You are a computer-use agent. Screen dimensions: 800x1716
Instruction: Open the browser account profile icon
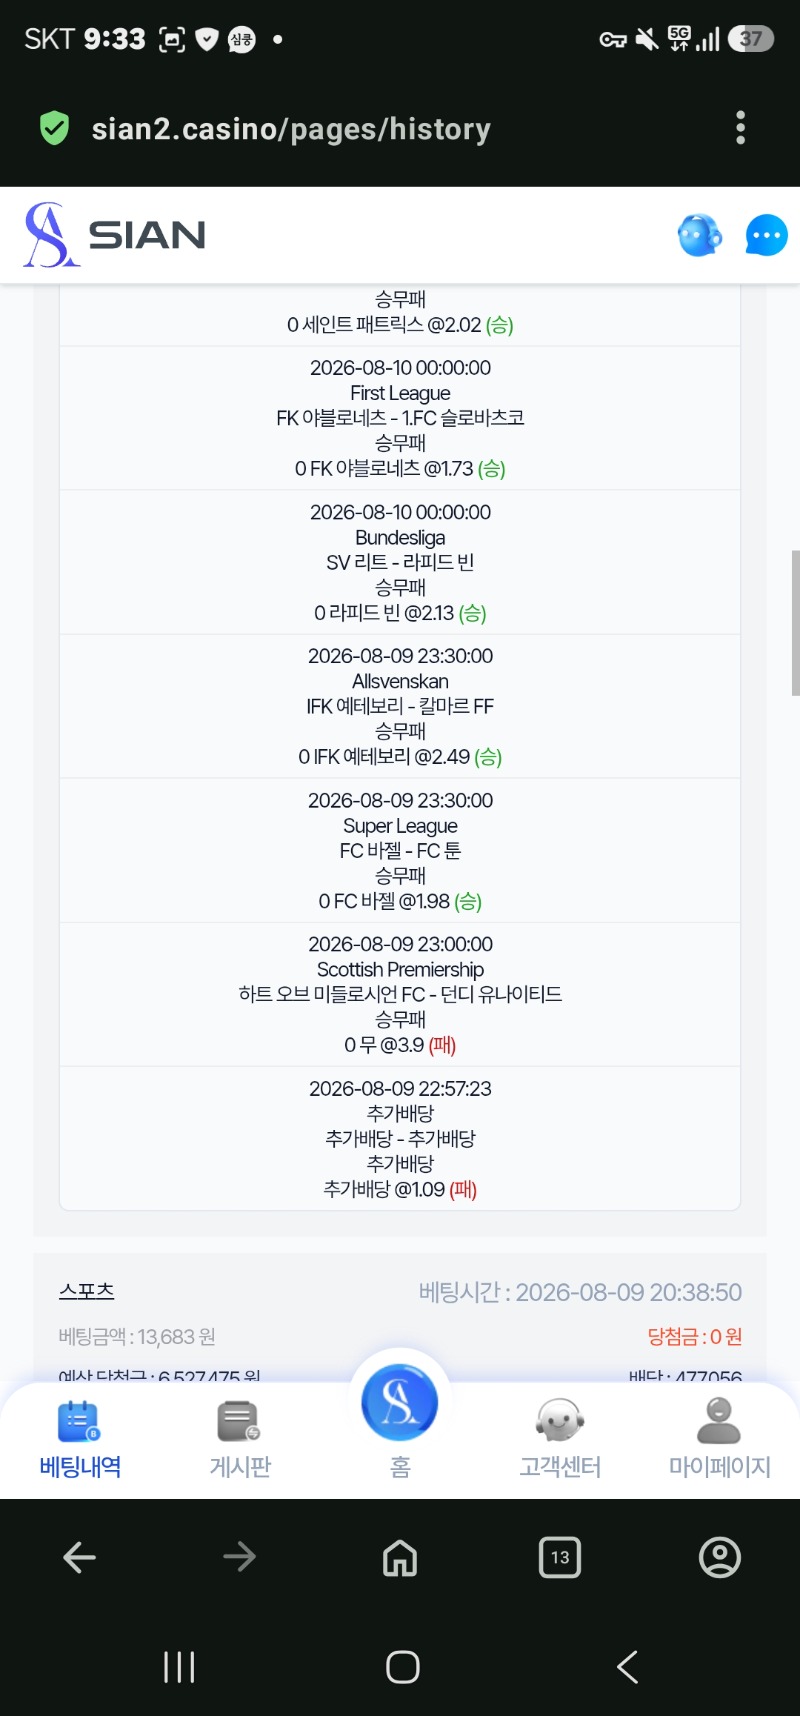(x=720, y=1557)
